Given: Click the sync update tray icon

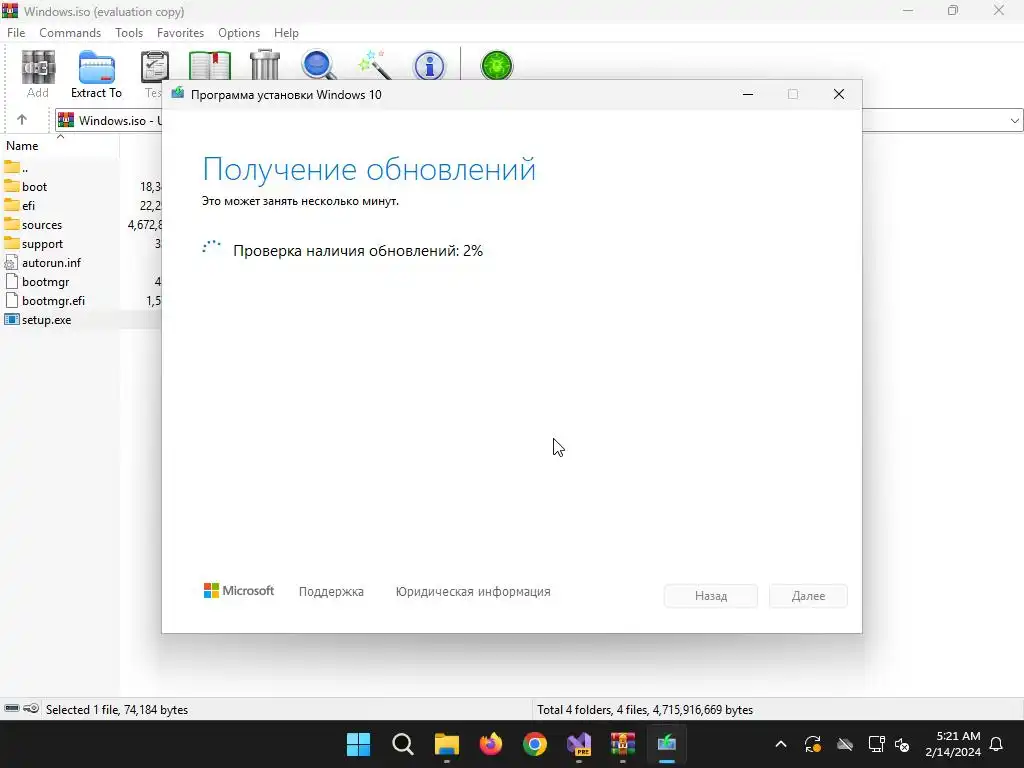Looking at the screenshot, I should (x=813, y=744).
